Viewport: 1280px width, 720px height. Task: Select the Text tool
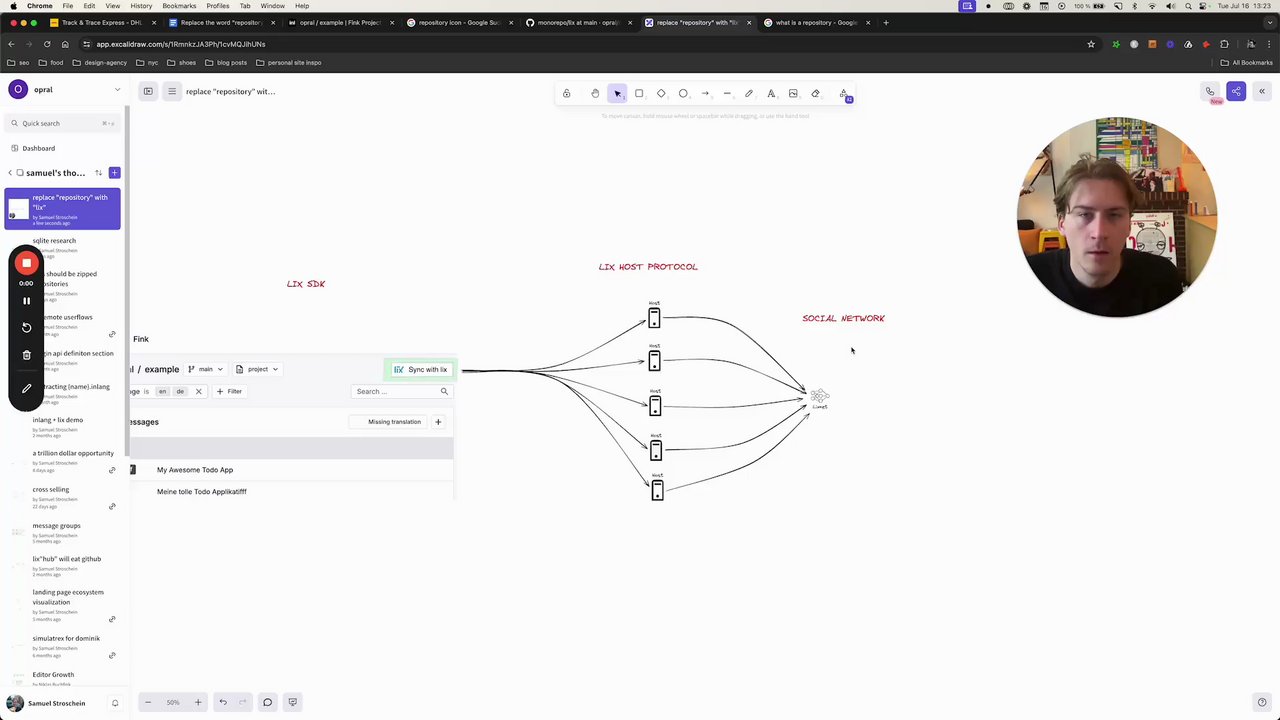click(x=771, y=94)
